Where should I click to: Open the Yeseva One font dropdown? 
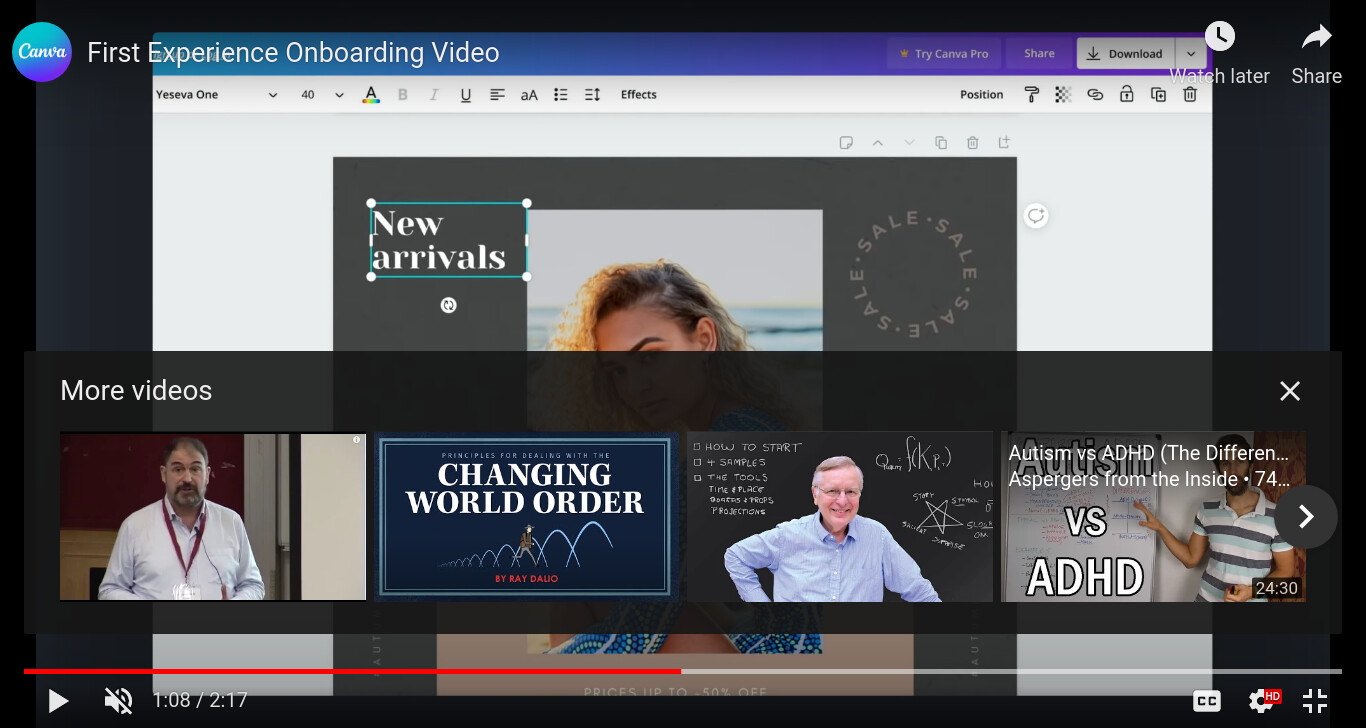tap(217, 95)
